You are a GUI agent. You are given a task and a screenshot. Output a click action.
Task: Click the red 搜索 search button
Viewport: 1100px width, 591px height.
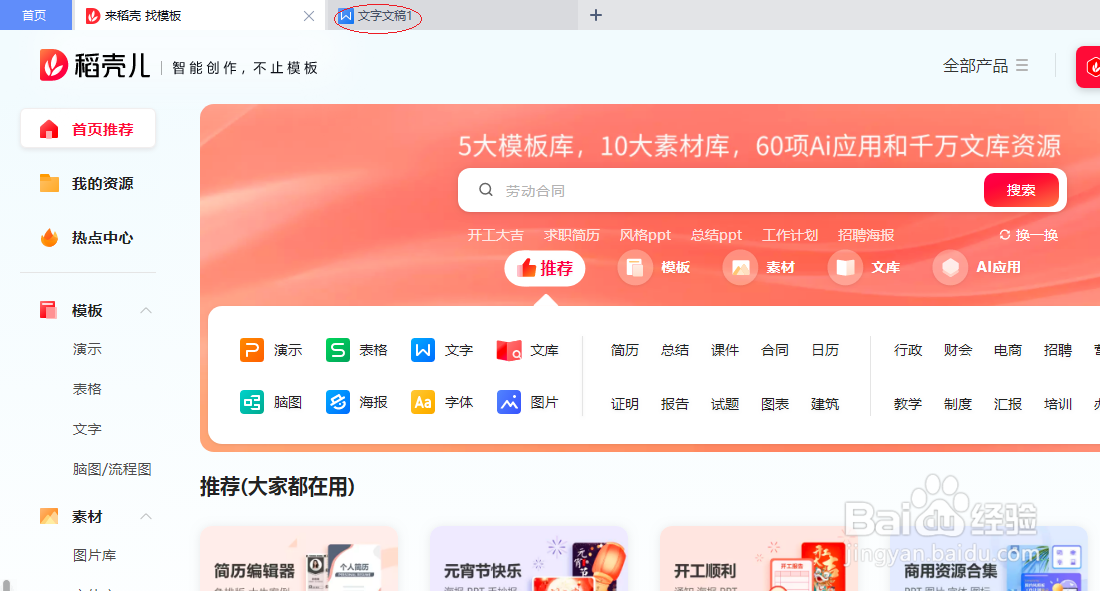tap(1021, 189)
